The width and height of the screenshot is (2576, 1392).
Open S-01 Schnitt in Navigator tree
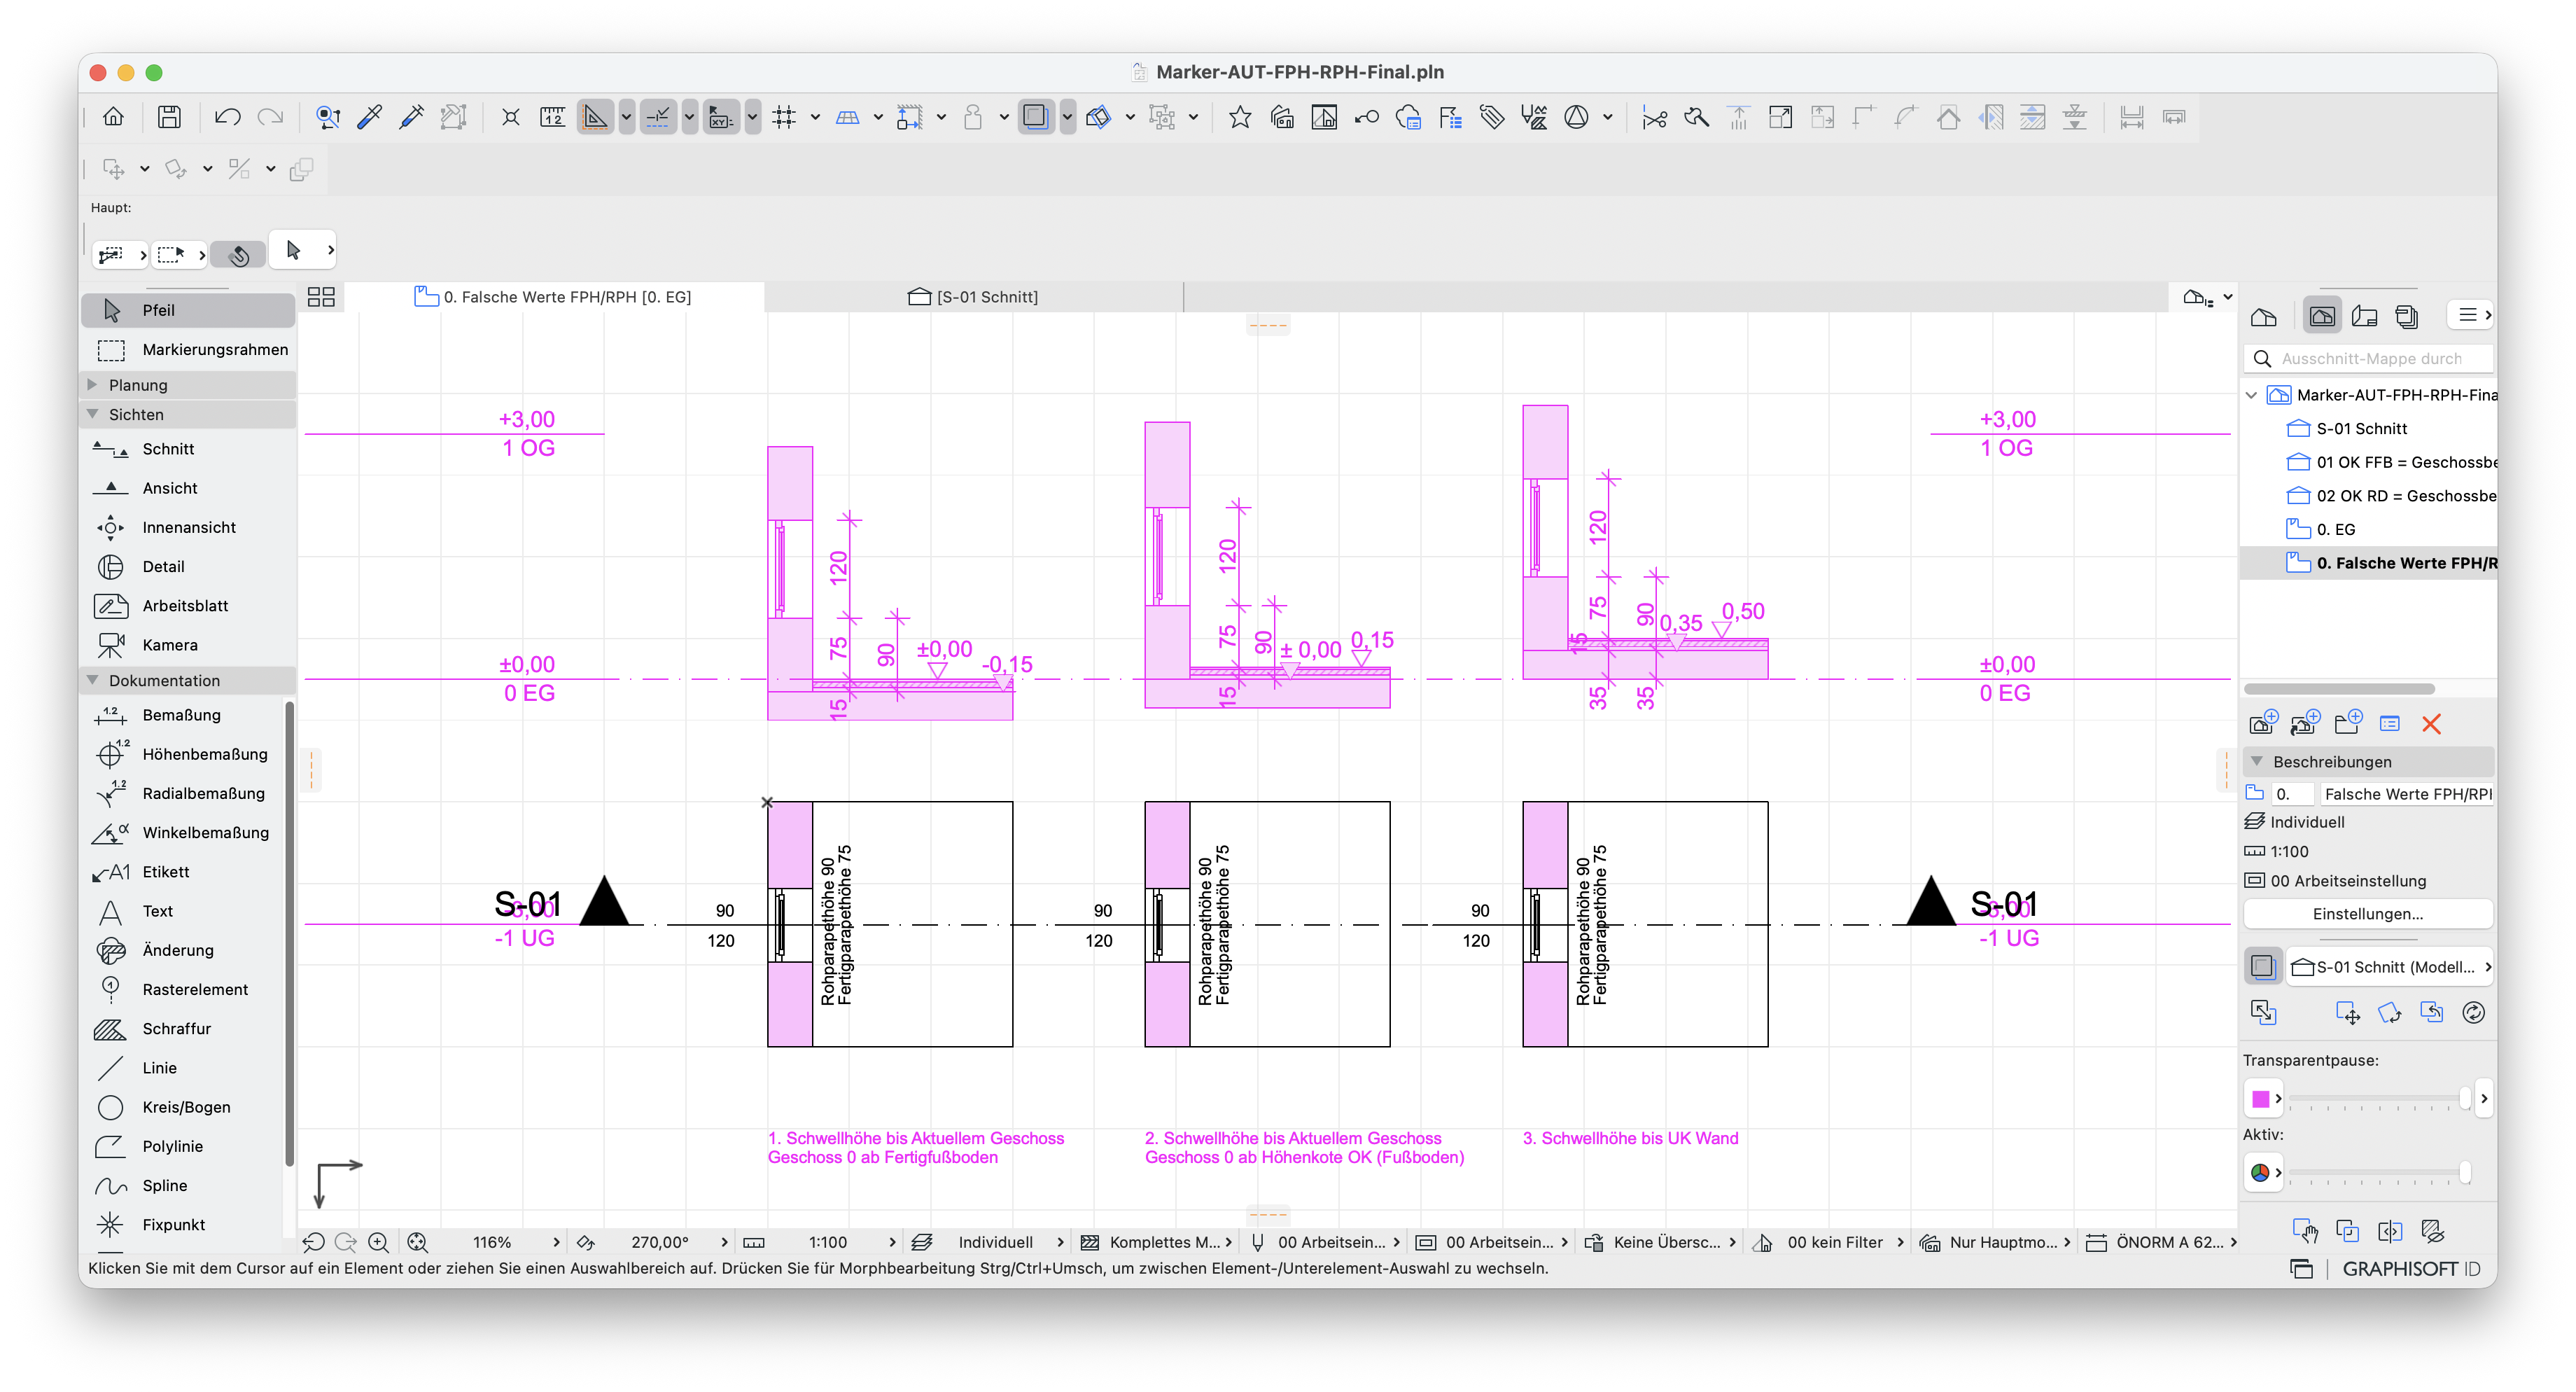[2361, 428]
